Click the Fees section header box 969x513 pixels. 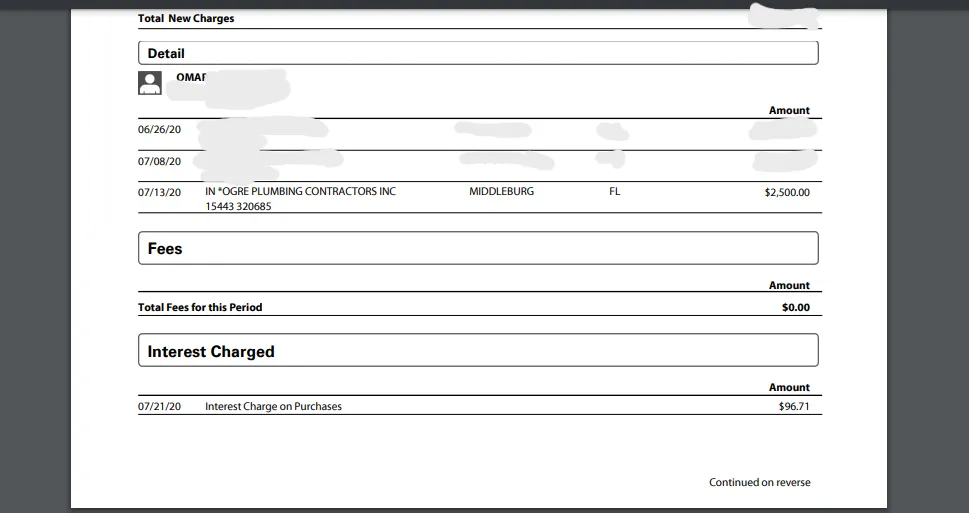pos(478,248)
